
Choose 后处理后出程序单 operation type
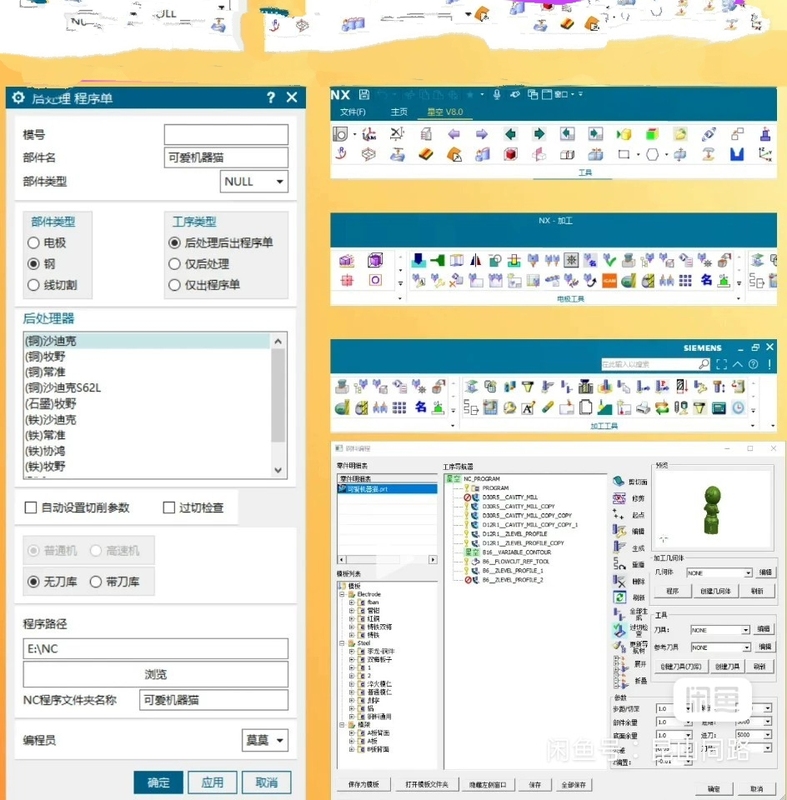[174, 243]
